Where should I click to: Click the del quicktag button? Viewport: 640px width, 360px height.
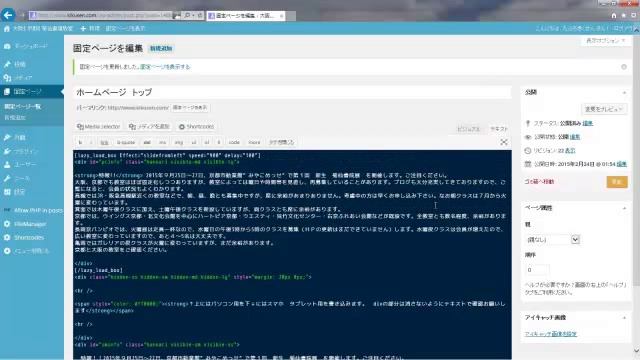click(x=147, y=142)
